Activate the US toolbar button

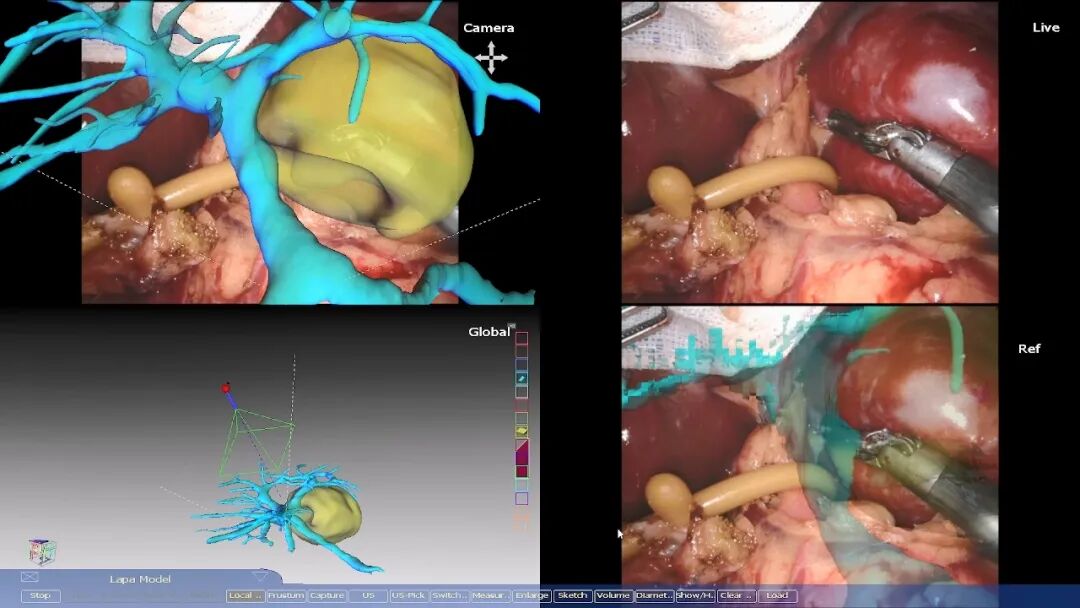(368, 596)
